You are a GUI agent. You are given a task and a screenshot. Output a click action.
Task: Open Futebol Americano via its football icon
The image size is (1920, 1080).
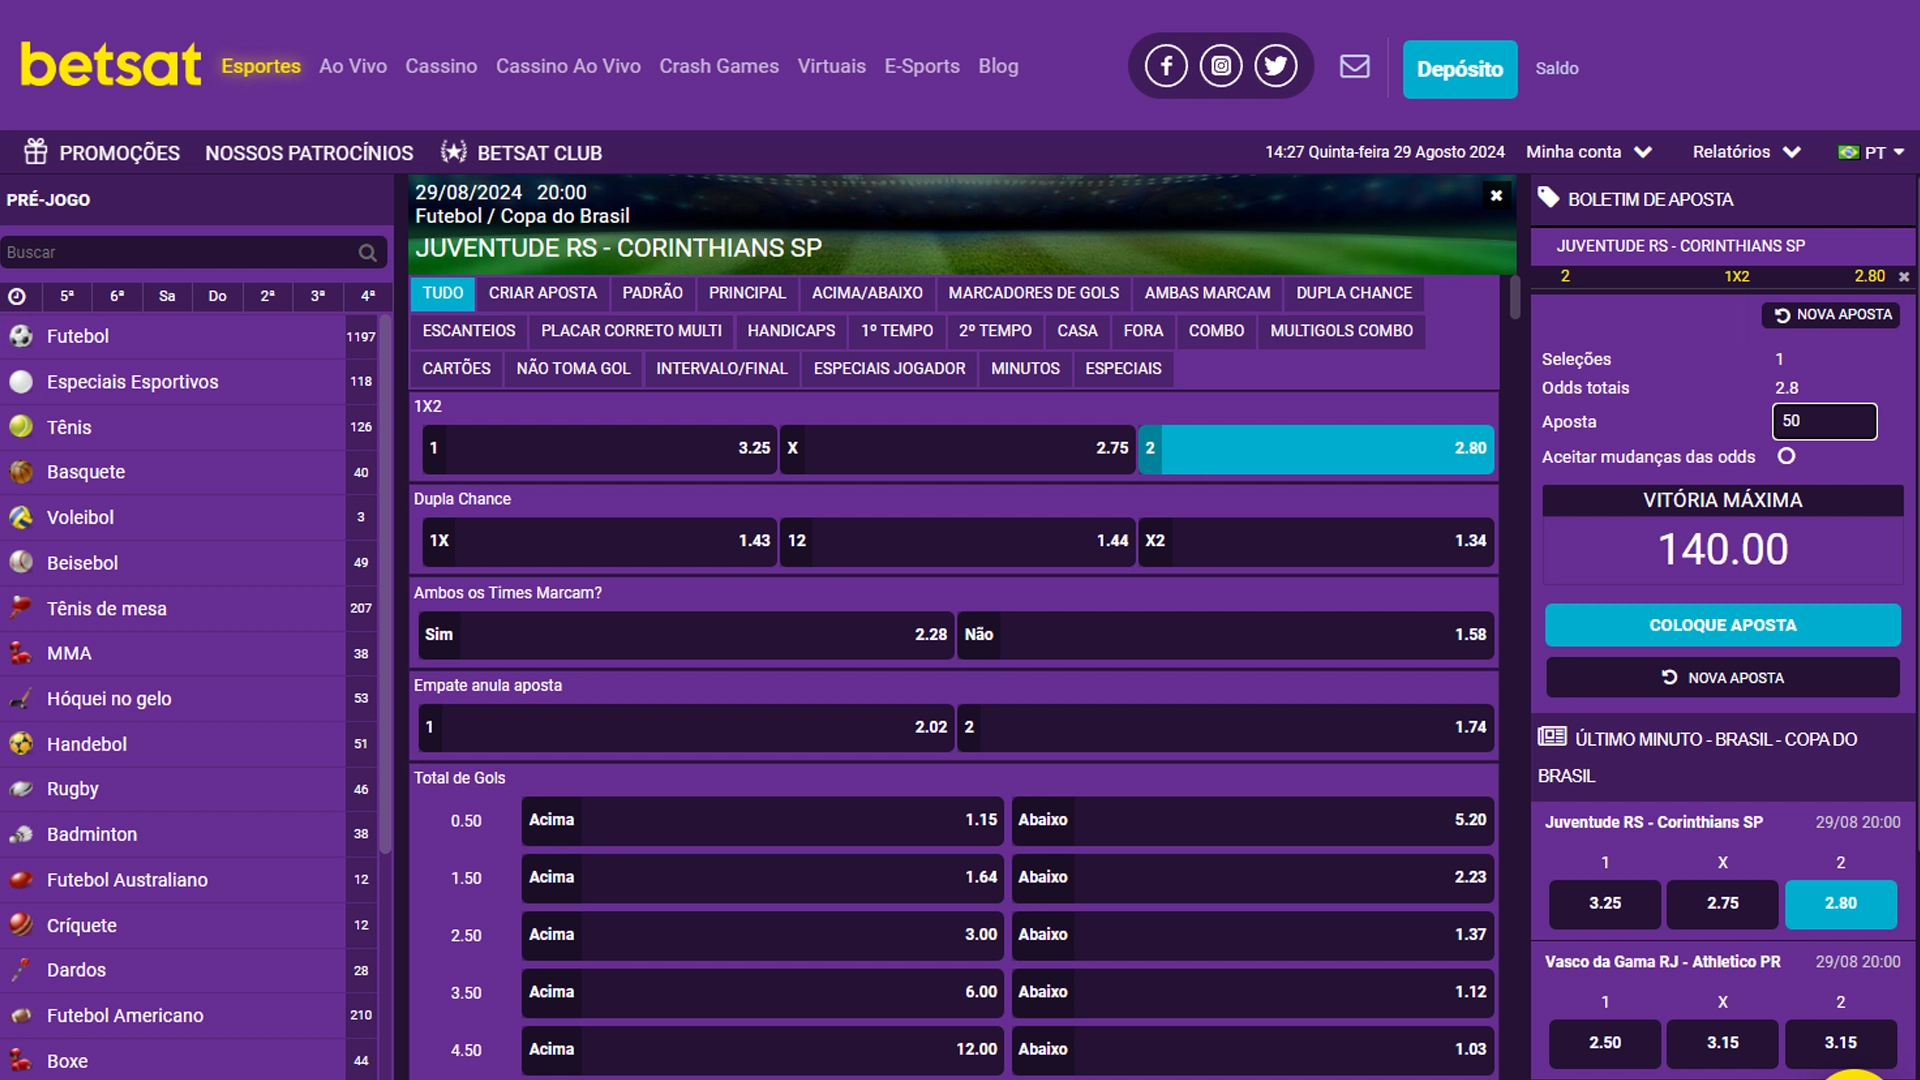[21, 1015]
